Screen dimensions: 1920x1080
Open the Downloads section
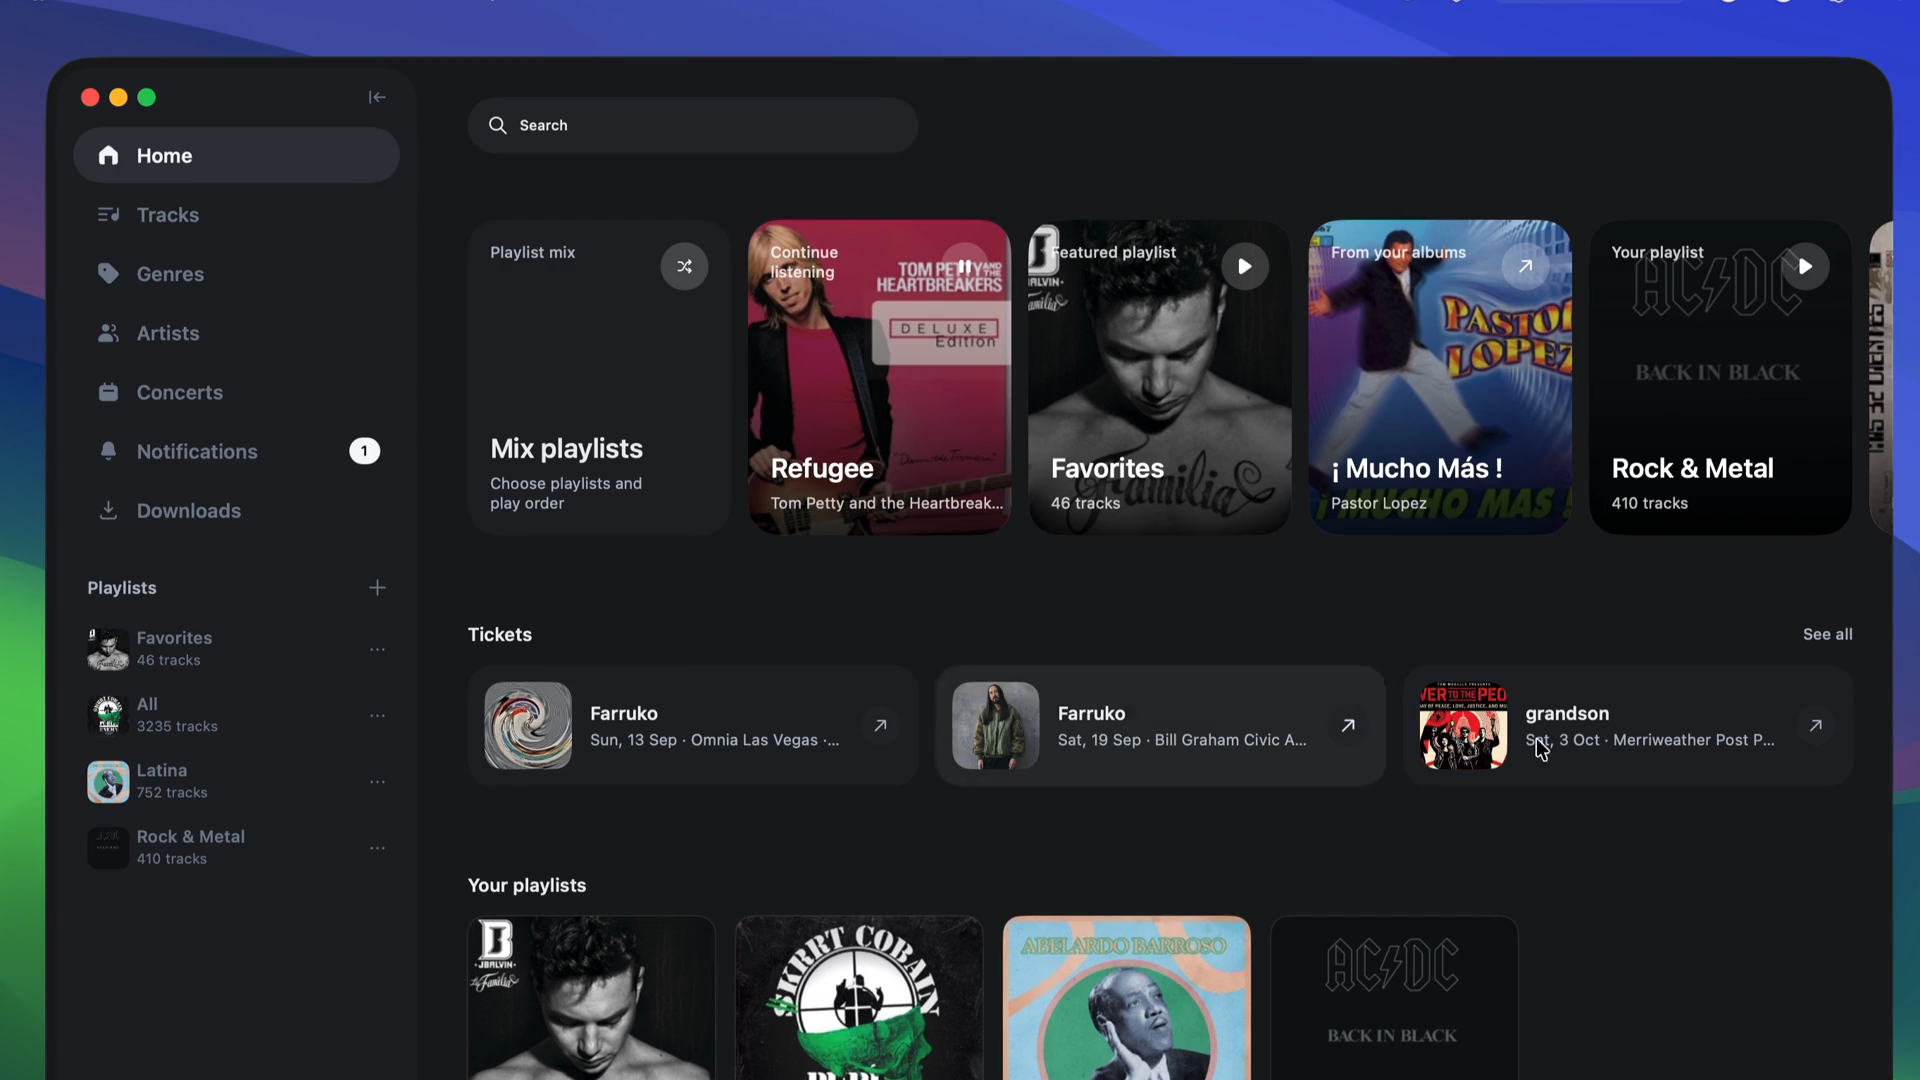(236, 510)
